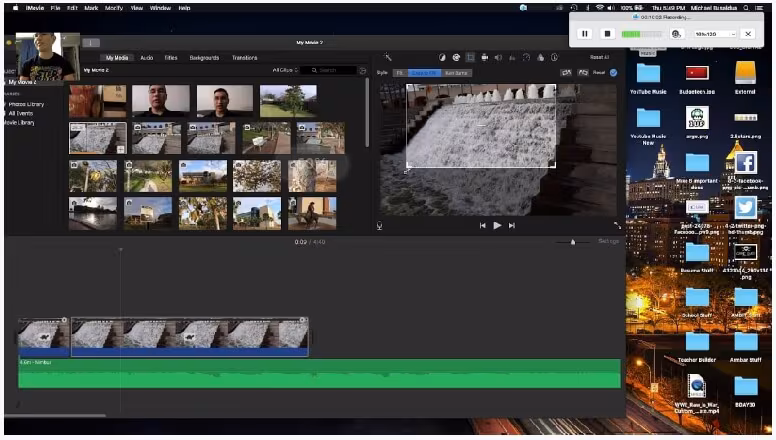Open noise reduction and equalizer icon

(x=512, y=58)
